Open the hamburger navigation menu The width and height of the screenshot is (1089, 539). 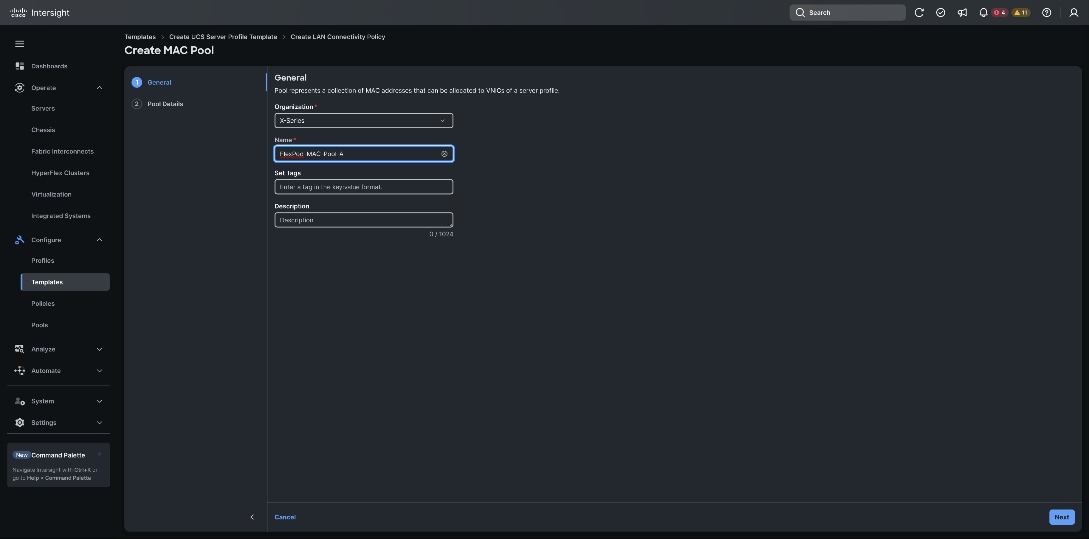tap(19, 44)
